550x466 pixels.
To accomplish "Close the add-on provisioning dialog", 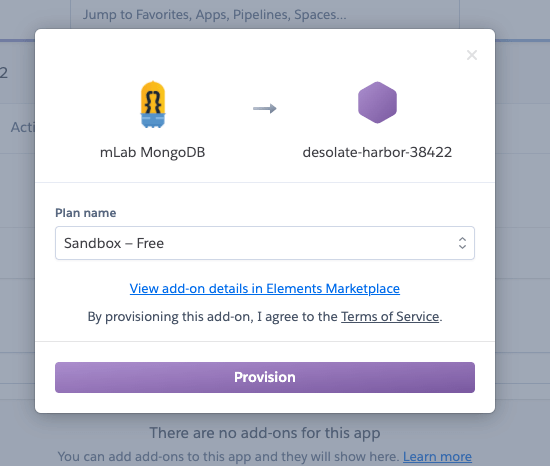I will (472, 55).
